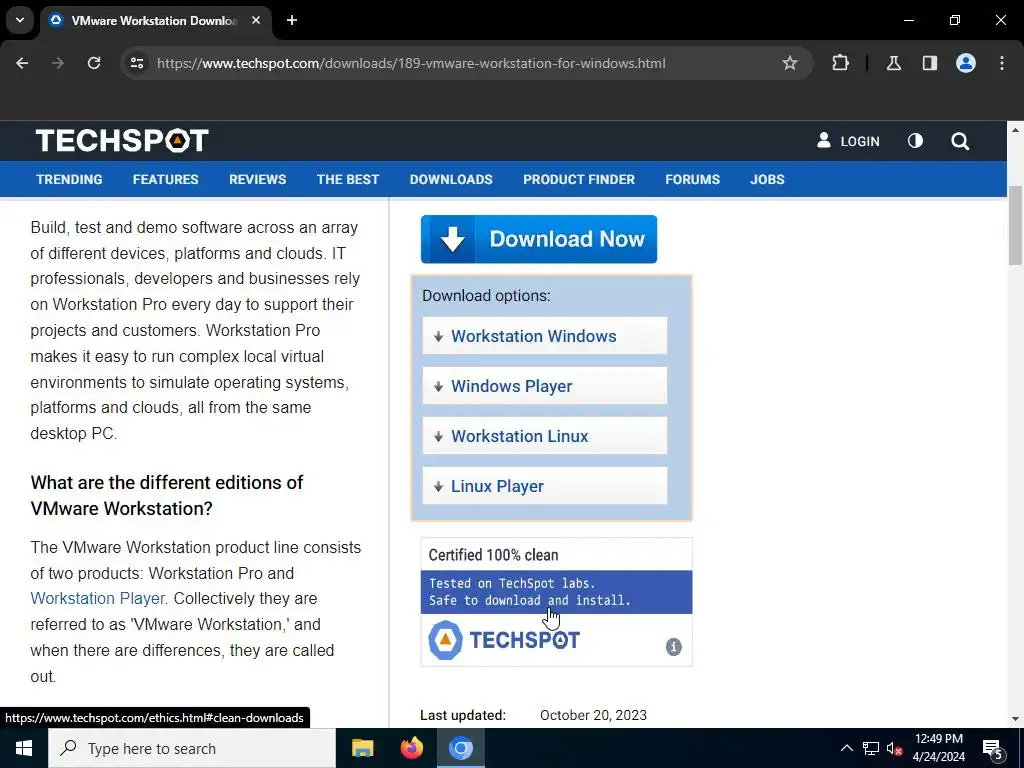Click the Chrome taskbar icon
Screen dimensions: 1024x768
click(461, 748)
